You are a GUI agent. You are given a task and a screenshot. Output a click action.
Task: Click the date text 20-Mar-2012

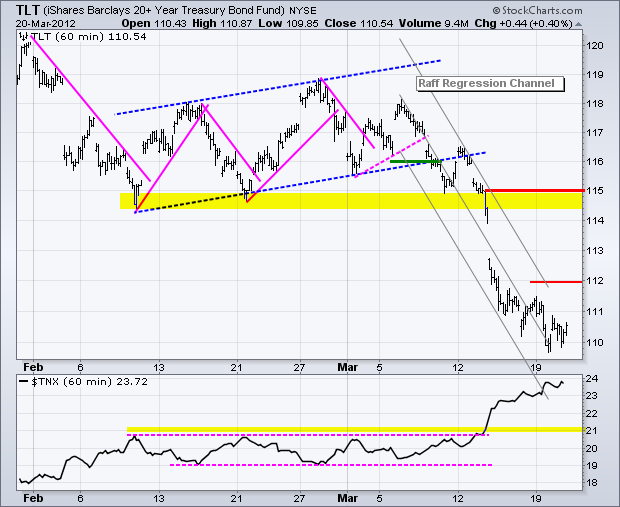tap(45, 24)
